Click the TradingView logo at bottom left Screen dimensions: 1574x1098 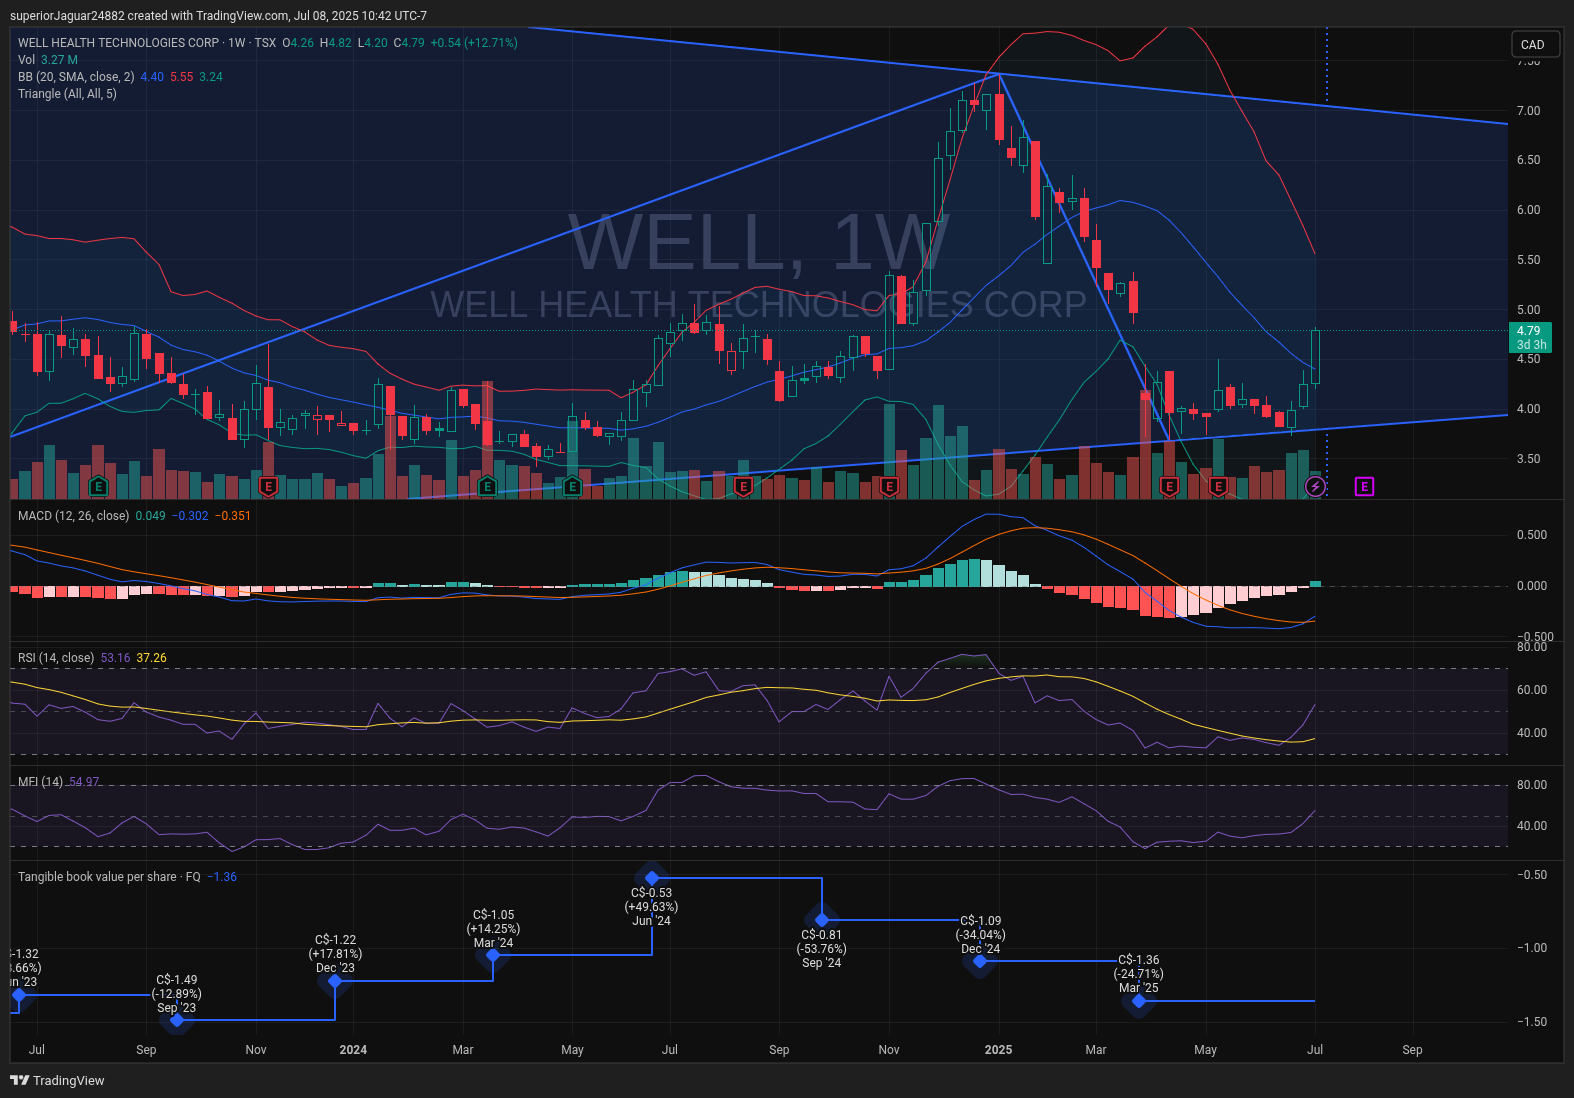tap(57, 1080)
